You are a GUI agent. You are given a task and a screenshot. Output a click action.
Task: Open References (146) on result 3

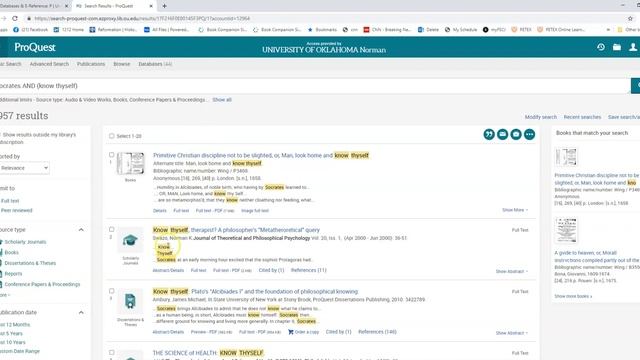[x=377, y=332]
